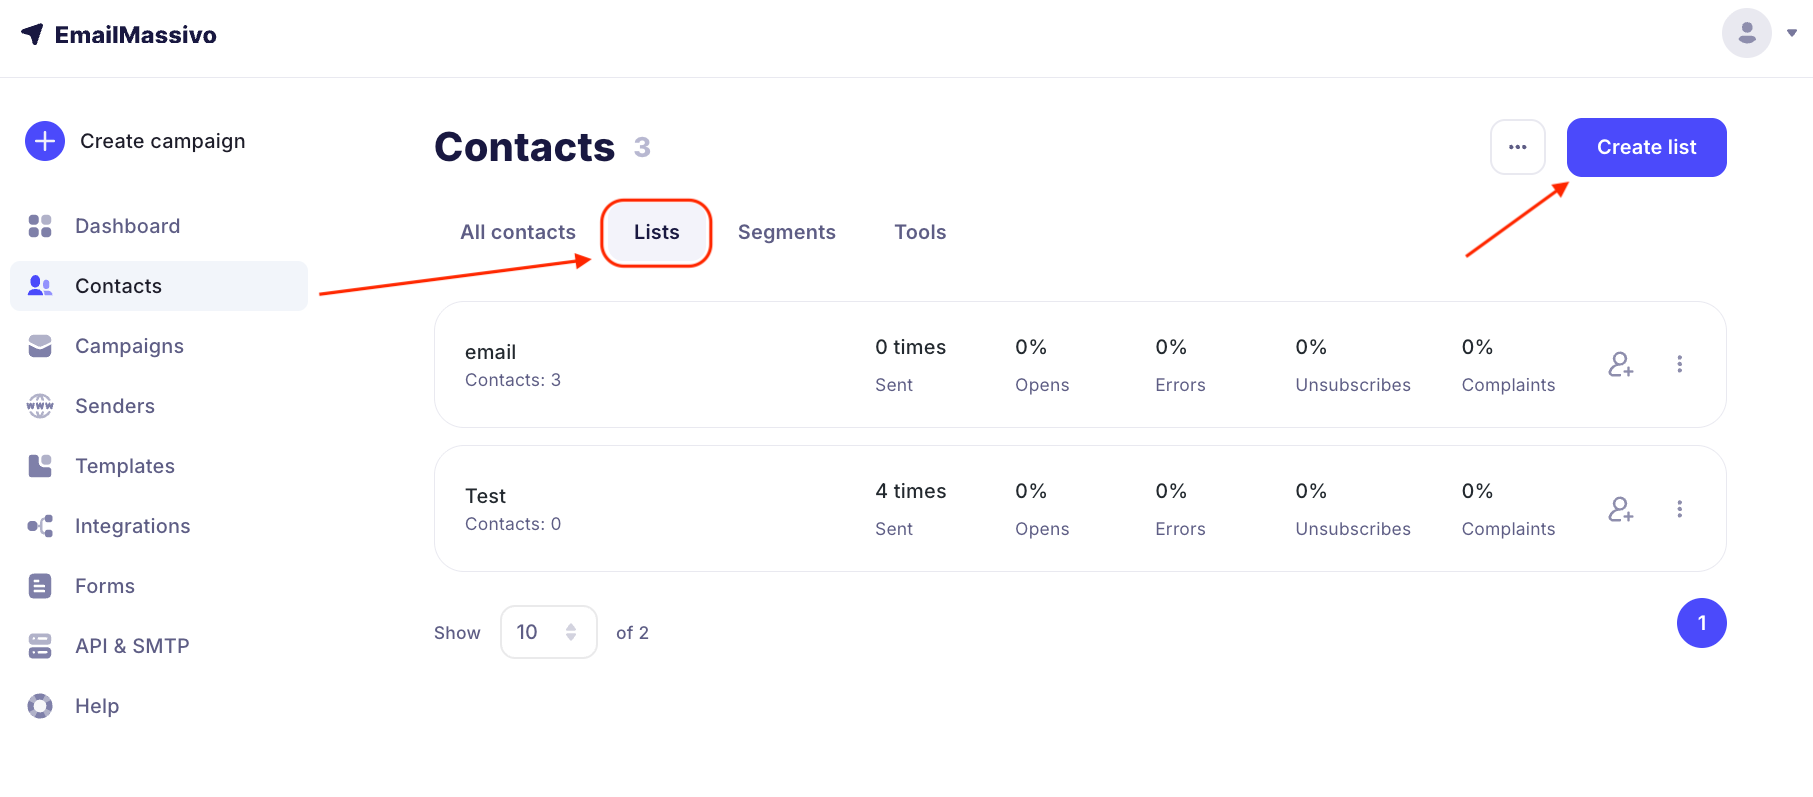Viewport: 1813px width, 797px height.
Task: Click the ellipsis button beside Create list
Action: pos(1517,147)
